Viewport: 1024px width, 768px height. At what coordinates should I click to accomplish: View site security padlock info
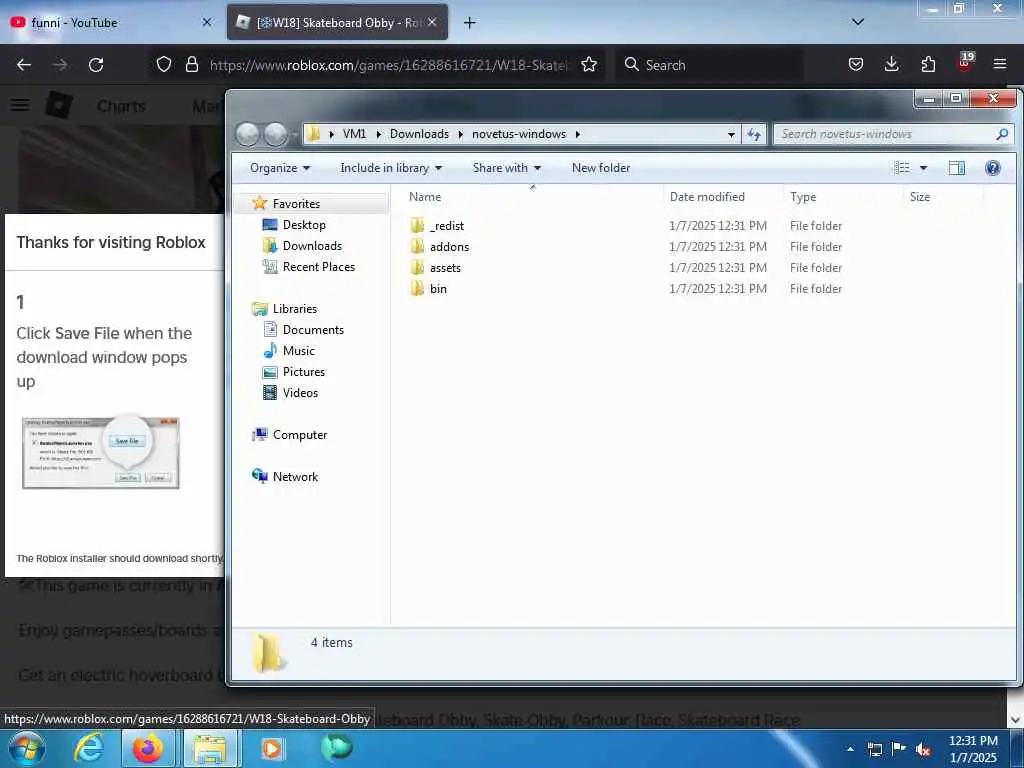(191, 65)
